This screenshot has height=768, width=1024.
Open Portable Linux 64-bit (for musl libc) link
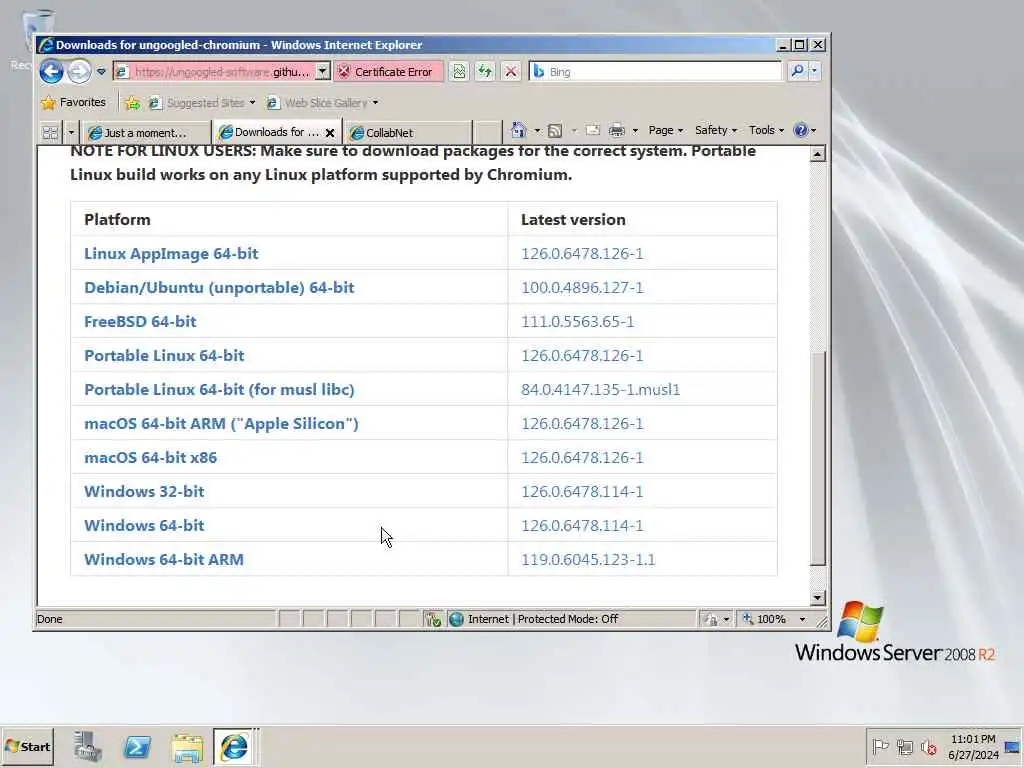click(x=219, y=389)
